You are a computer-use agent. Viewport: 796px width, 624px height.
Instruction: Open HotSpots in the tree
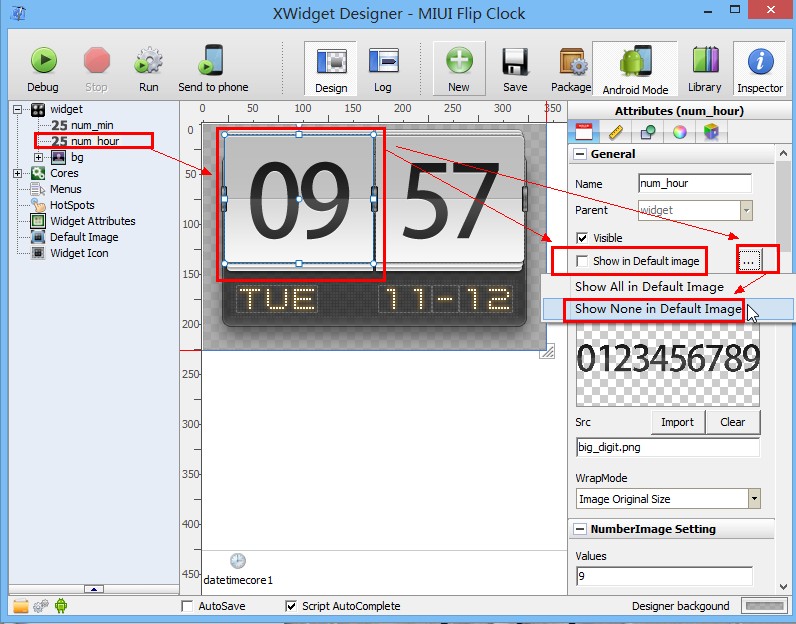72,205
